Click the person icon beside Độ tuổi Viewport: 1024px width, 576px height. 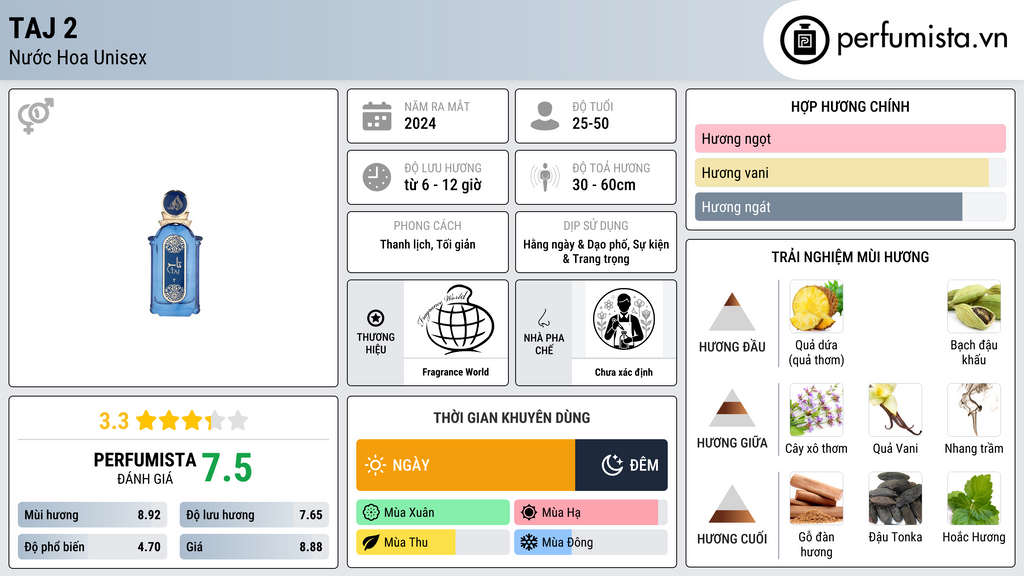tap(545, 116)
